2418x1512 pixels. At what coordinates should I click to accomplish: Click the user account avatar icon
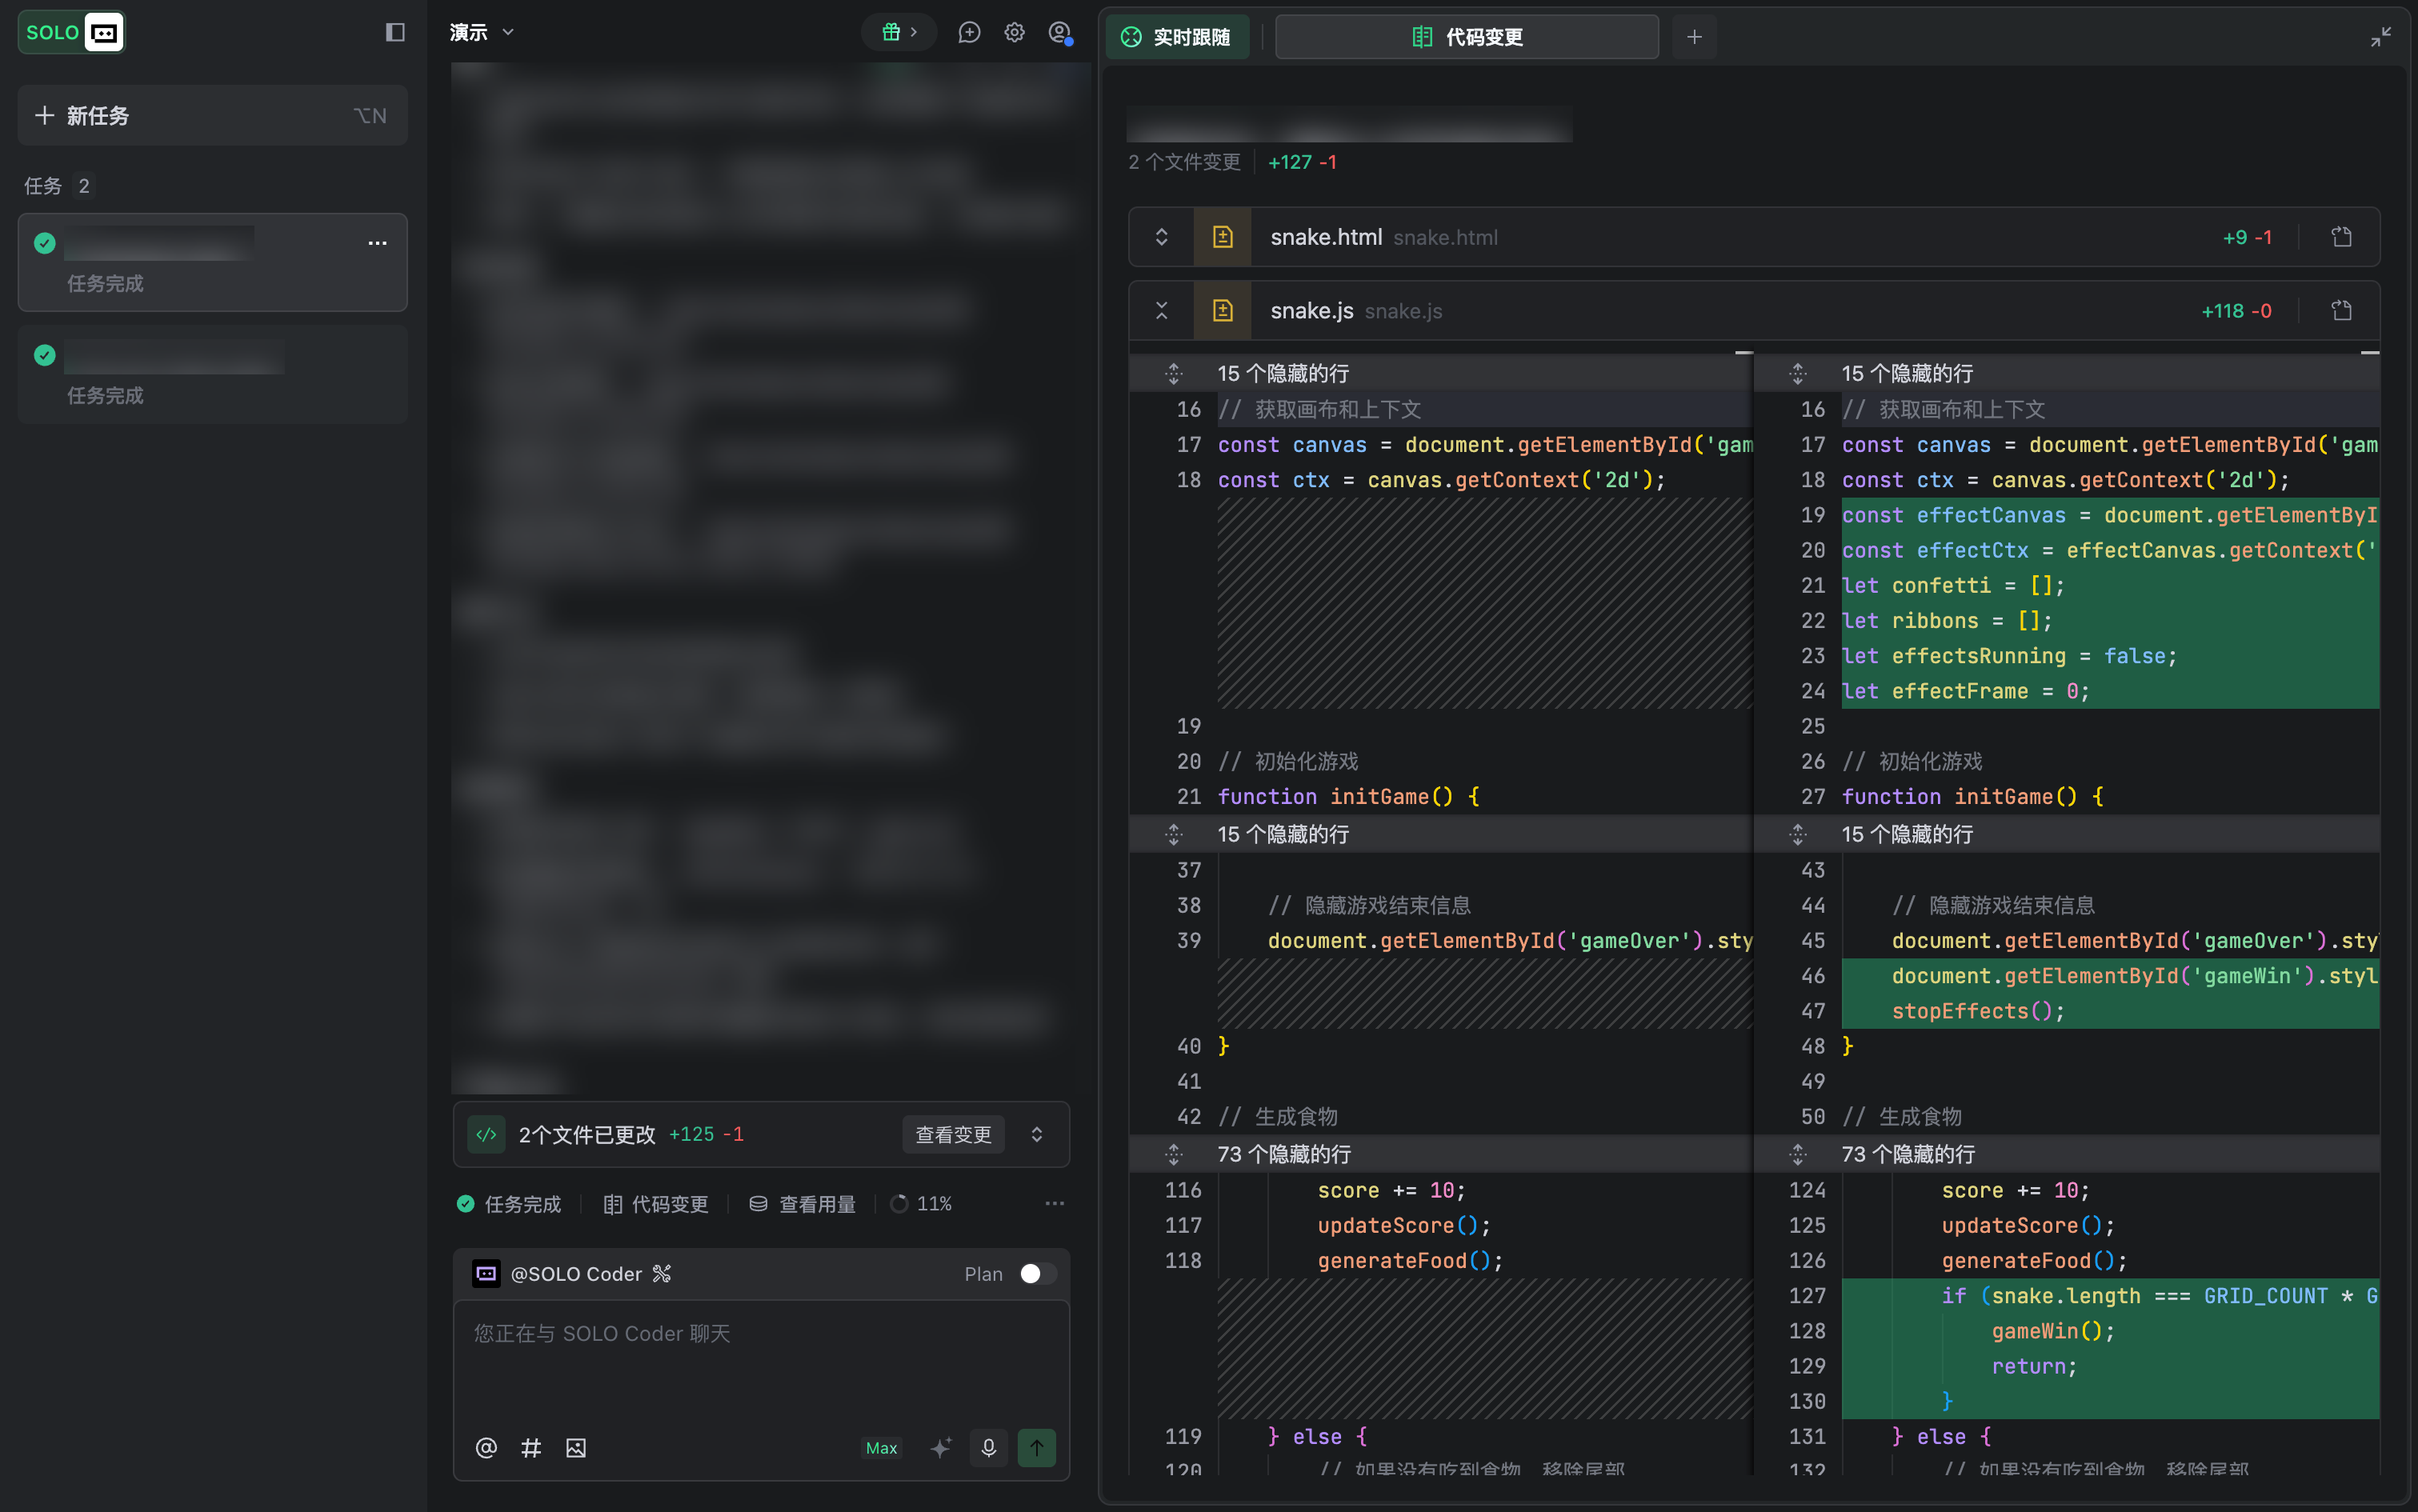tap(1059, 32)
